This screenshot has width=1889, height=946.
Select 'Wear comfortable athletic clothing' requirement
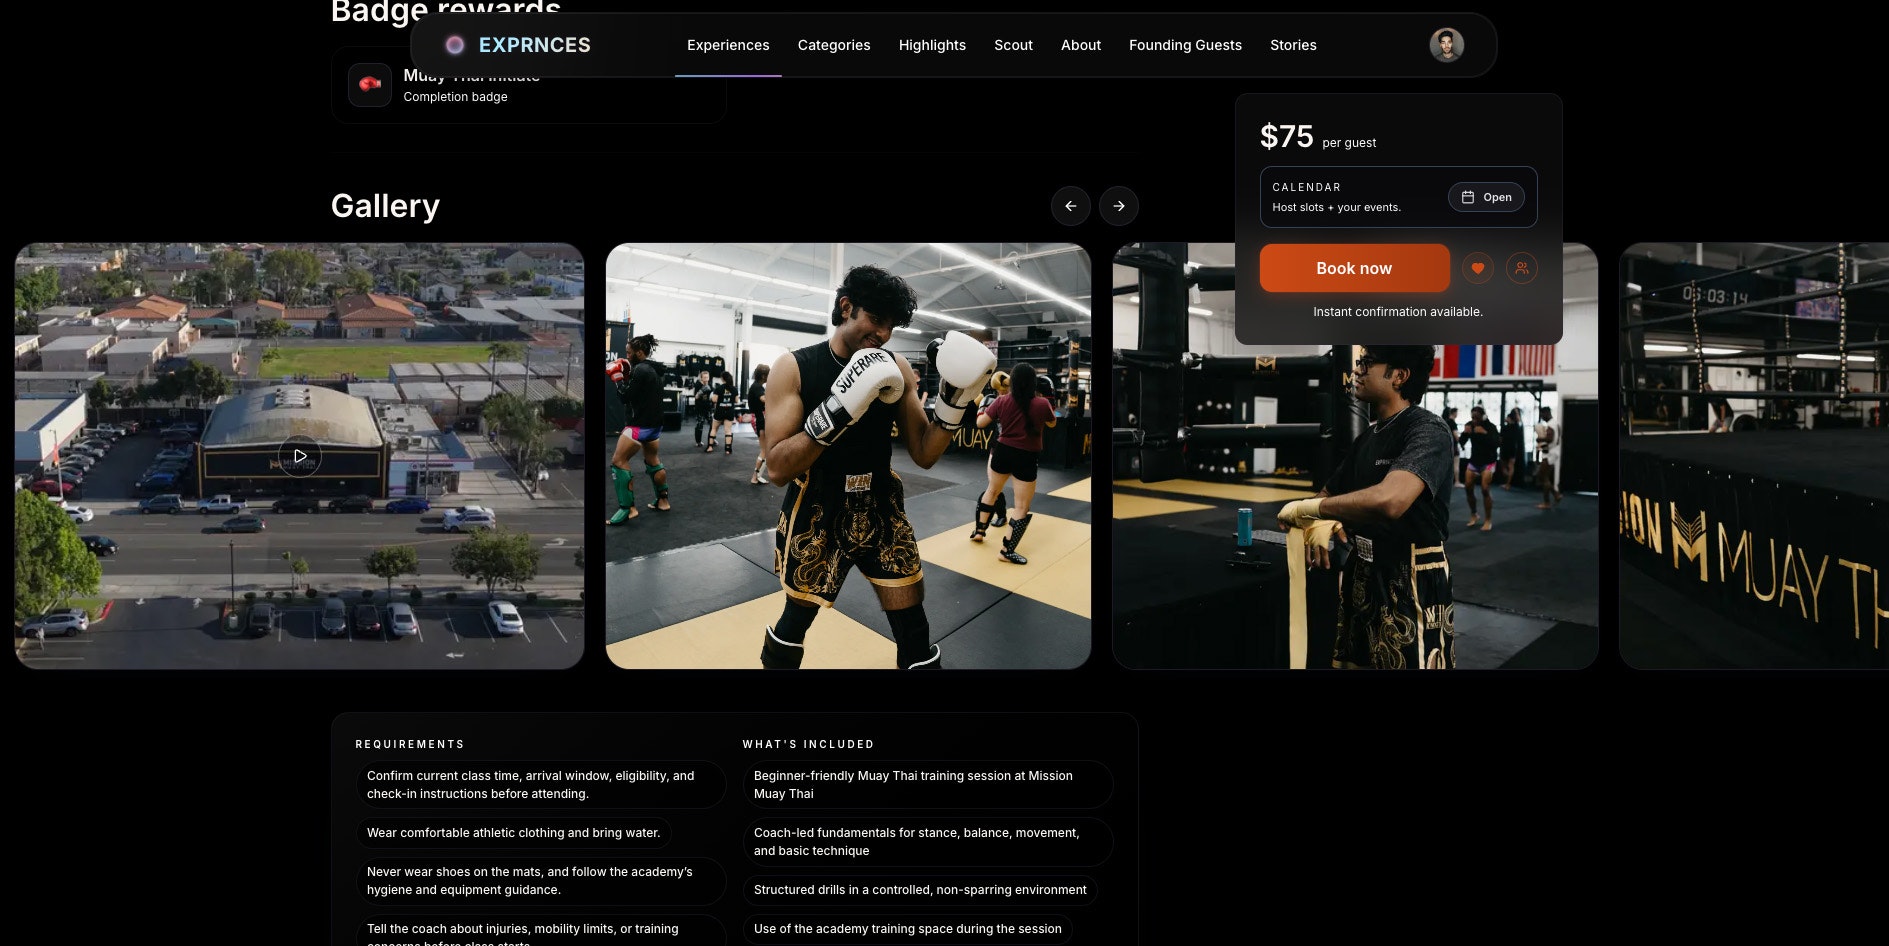click(514, 833)
